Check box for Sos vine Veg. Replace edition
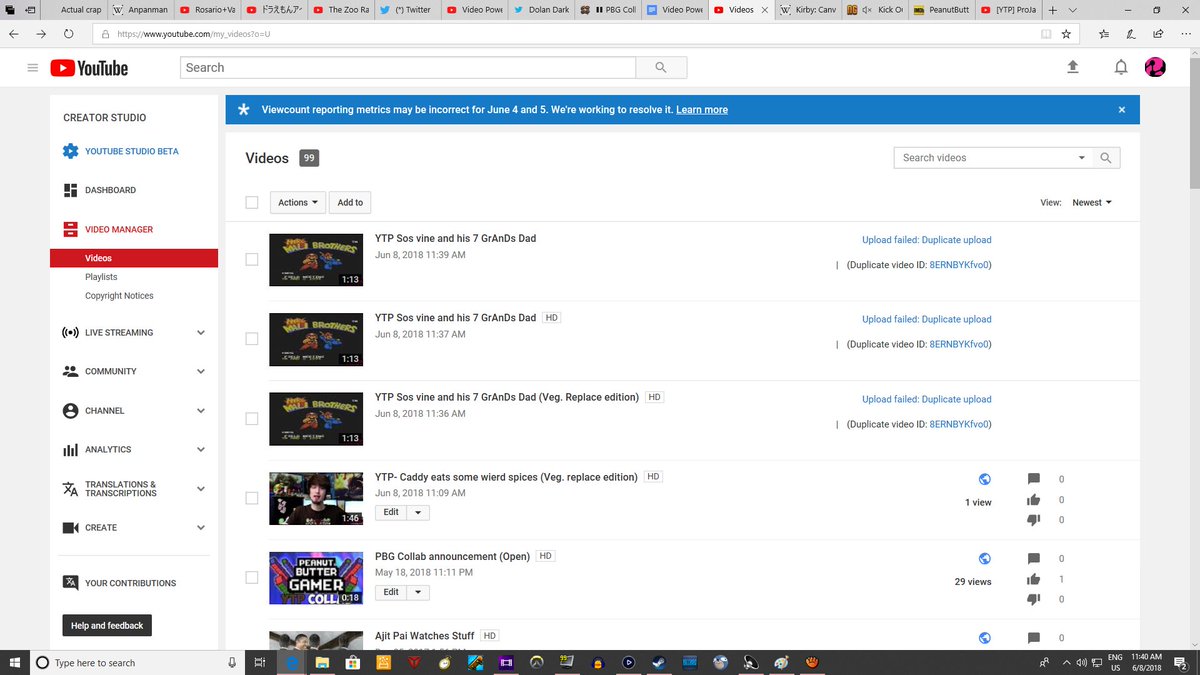 click(x=252, y=419)
